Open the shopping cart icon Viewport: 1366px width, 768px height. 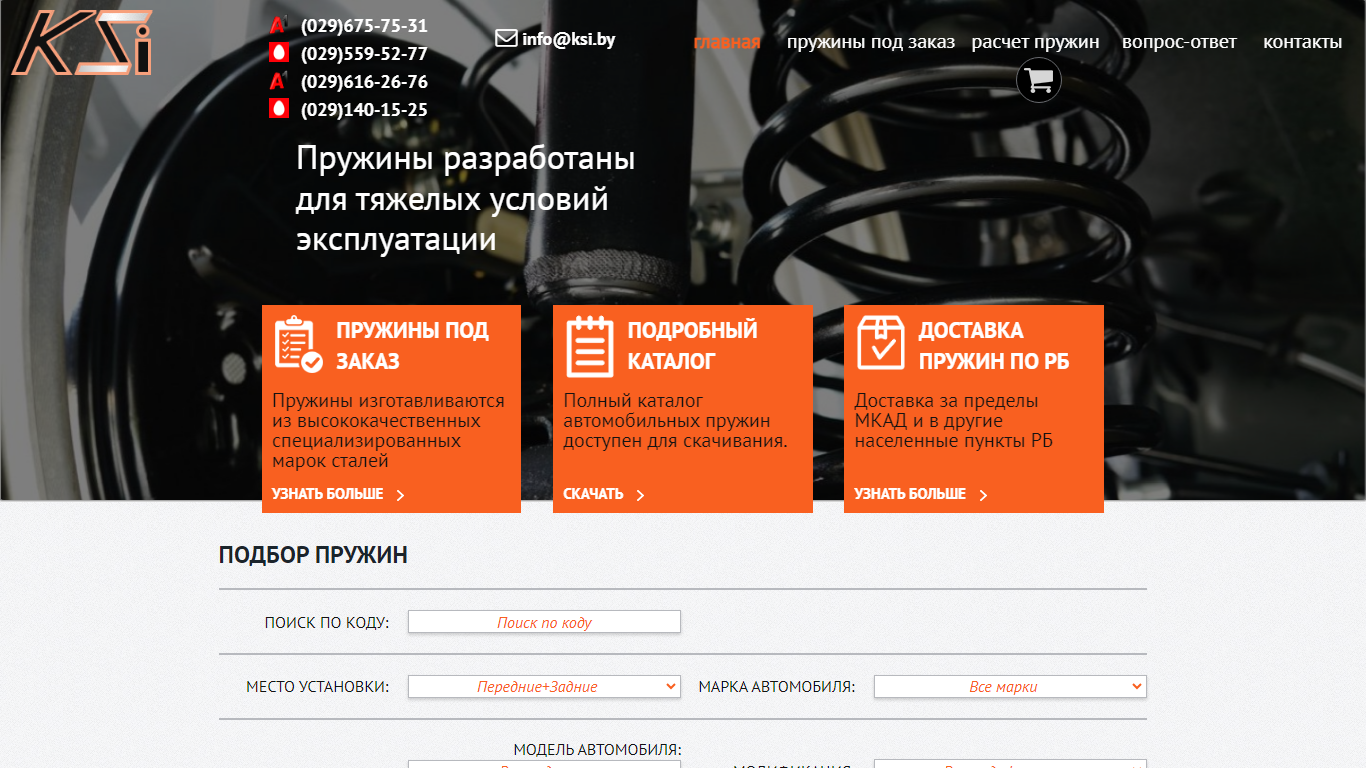coord(1039,80)
